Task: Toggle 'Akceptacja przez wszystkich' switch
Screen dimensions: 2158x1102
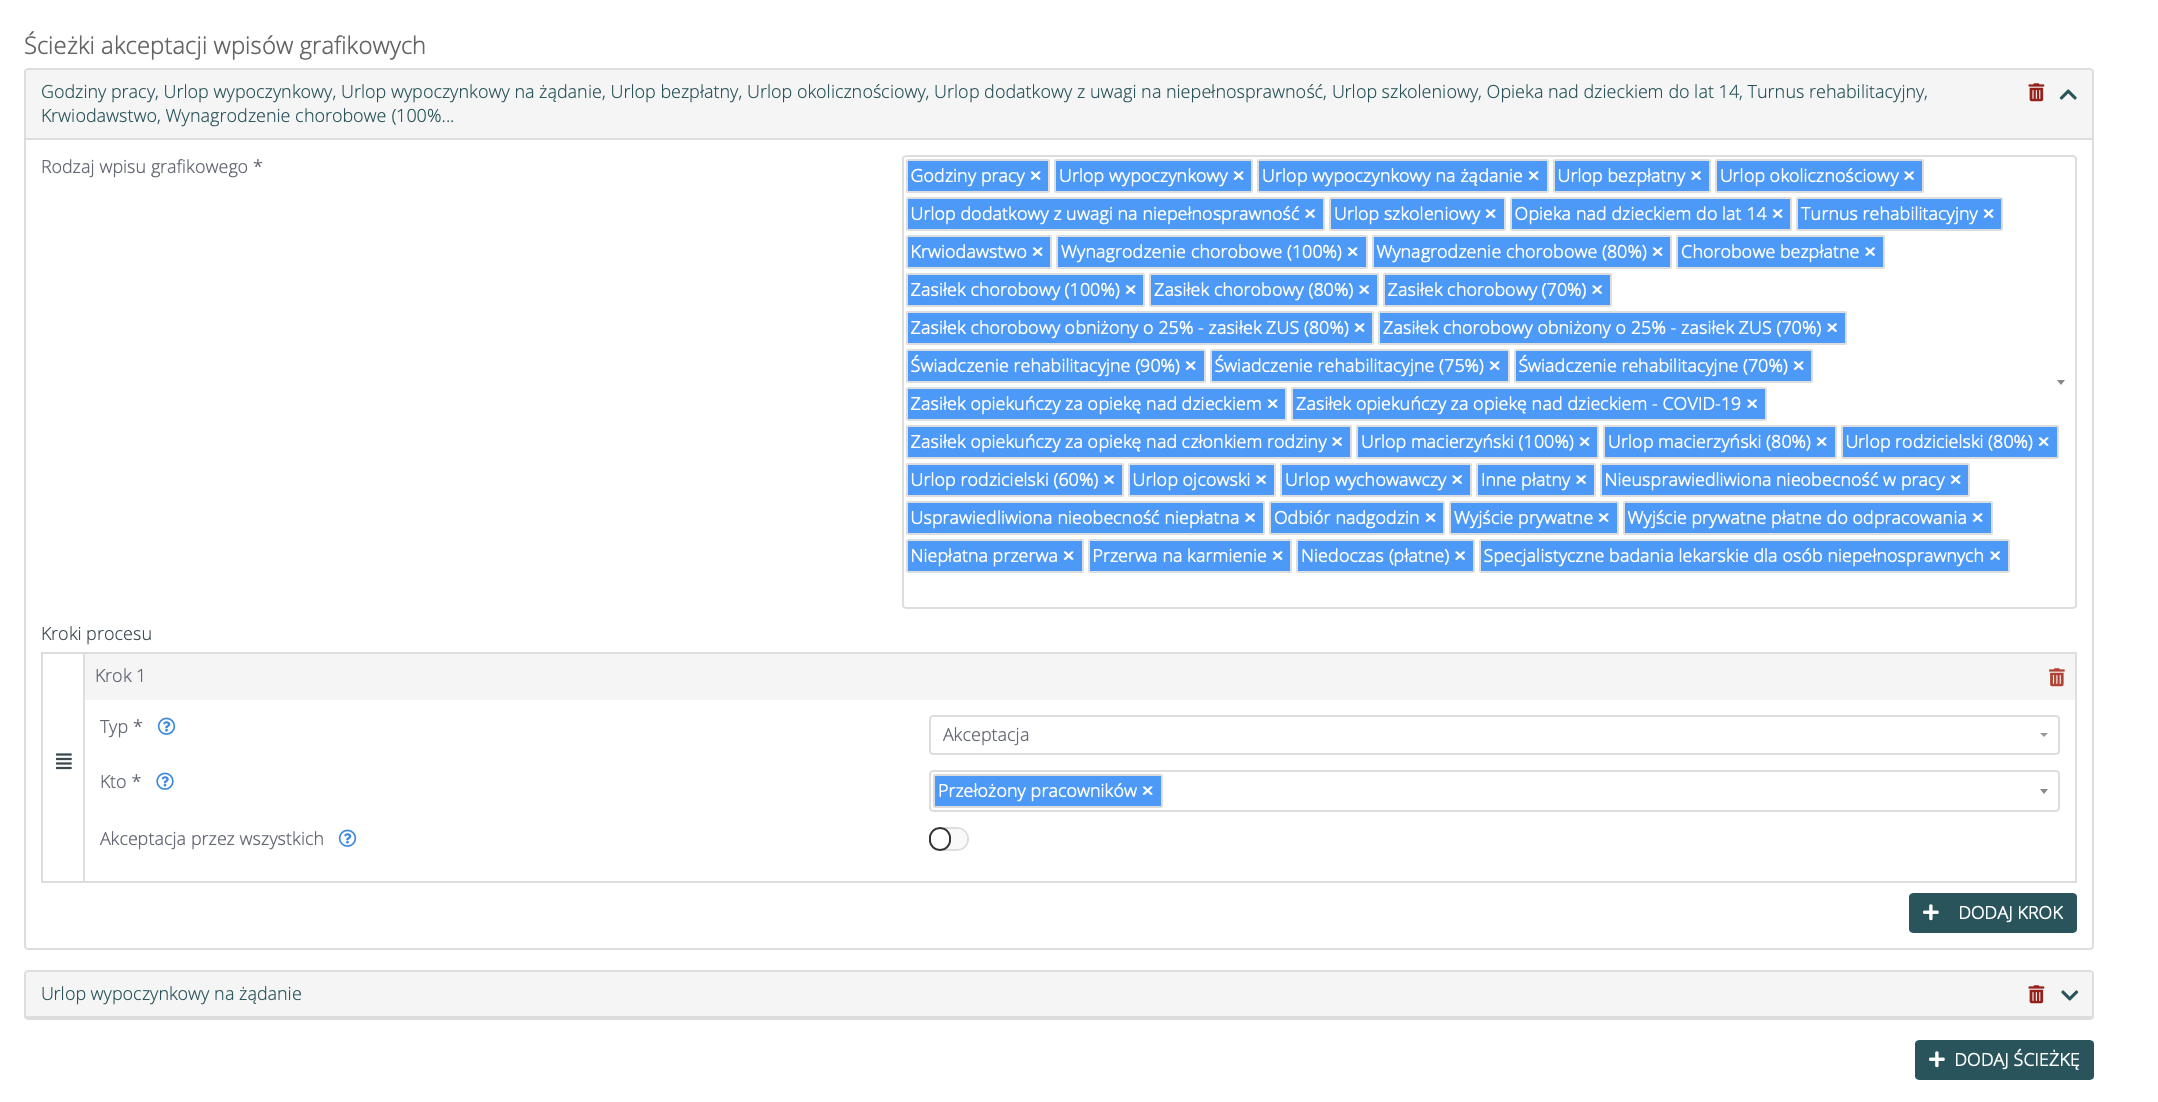Action: coord(948,839)
